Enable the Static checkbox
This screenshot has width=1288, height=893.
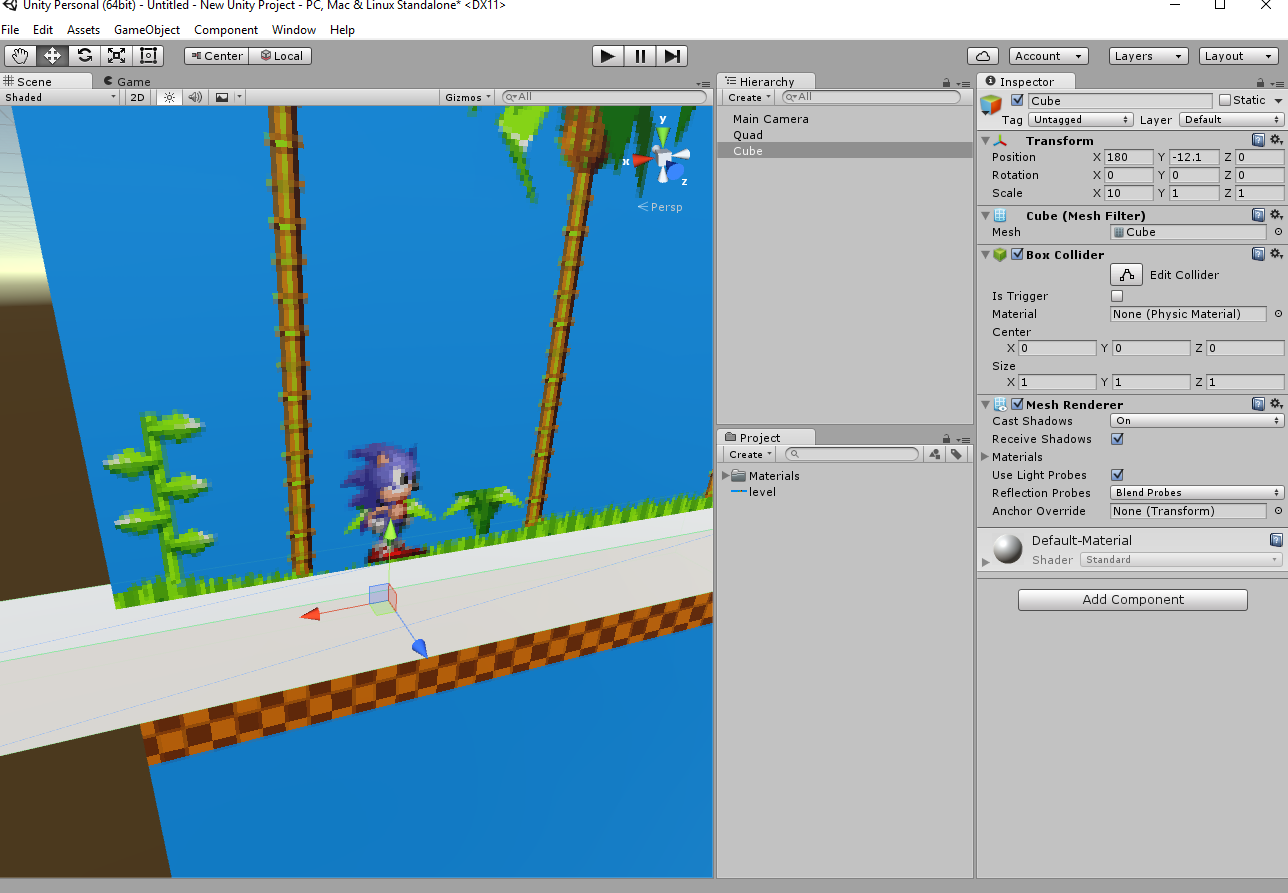tap(1224, 100)
